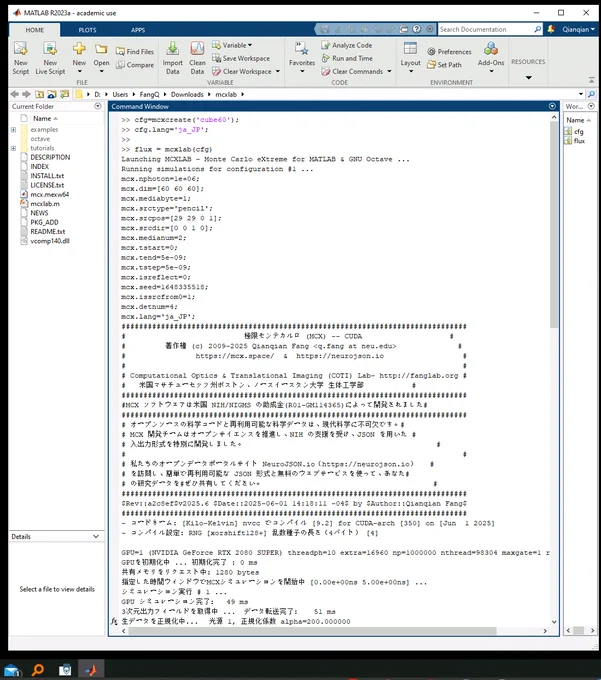Screen dimensions: 601x680
Task: Open Workspace panel actions menu
Action: click(591, 106)
